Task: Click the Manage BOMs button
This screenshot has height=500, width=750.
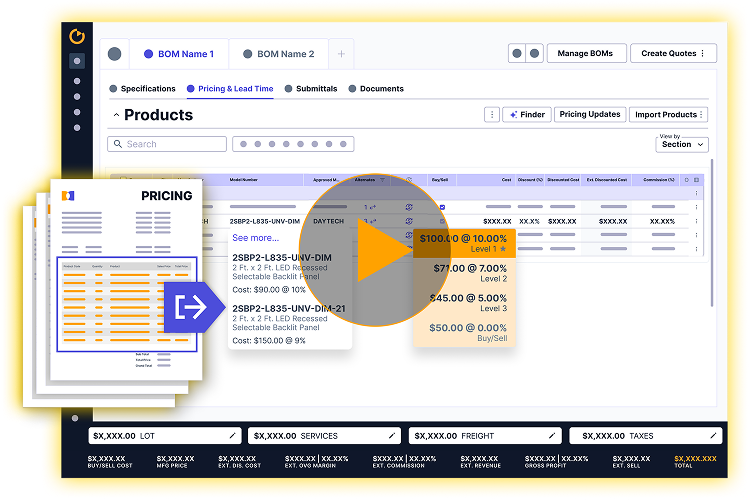Action: coord(586,53)
